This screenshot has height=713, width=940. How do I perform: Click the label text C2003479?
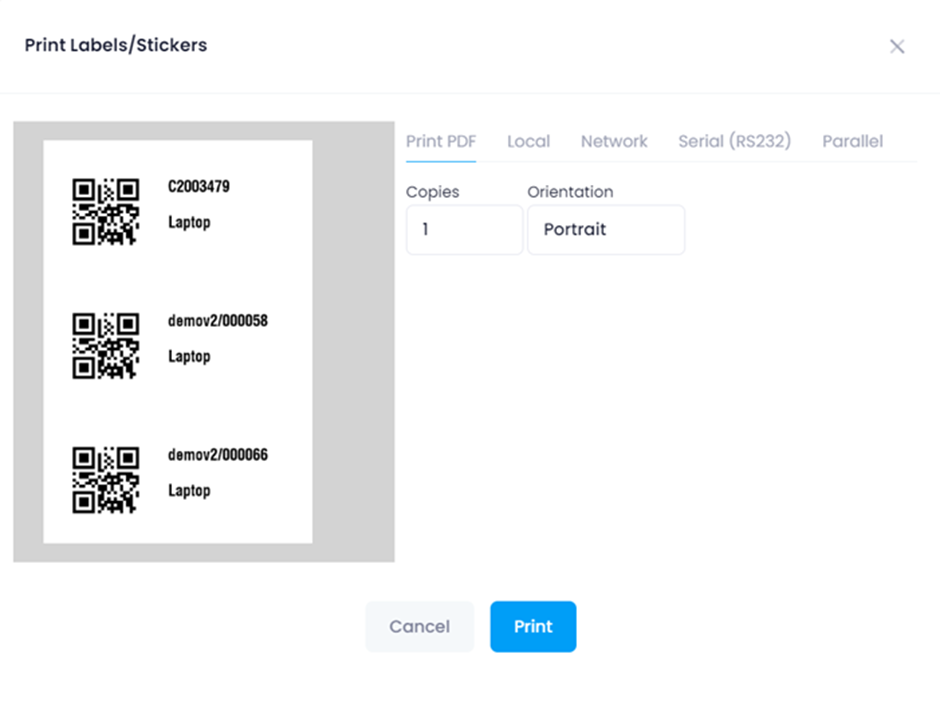tap(198, 186)
